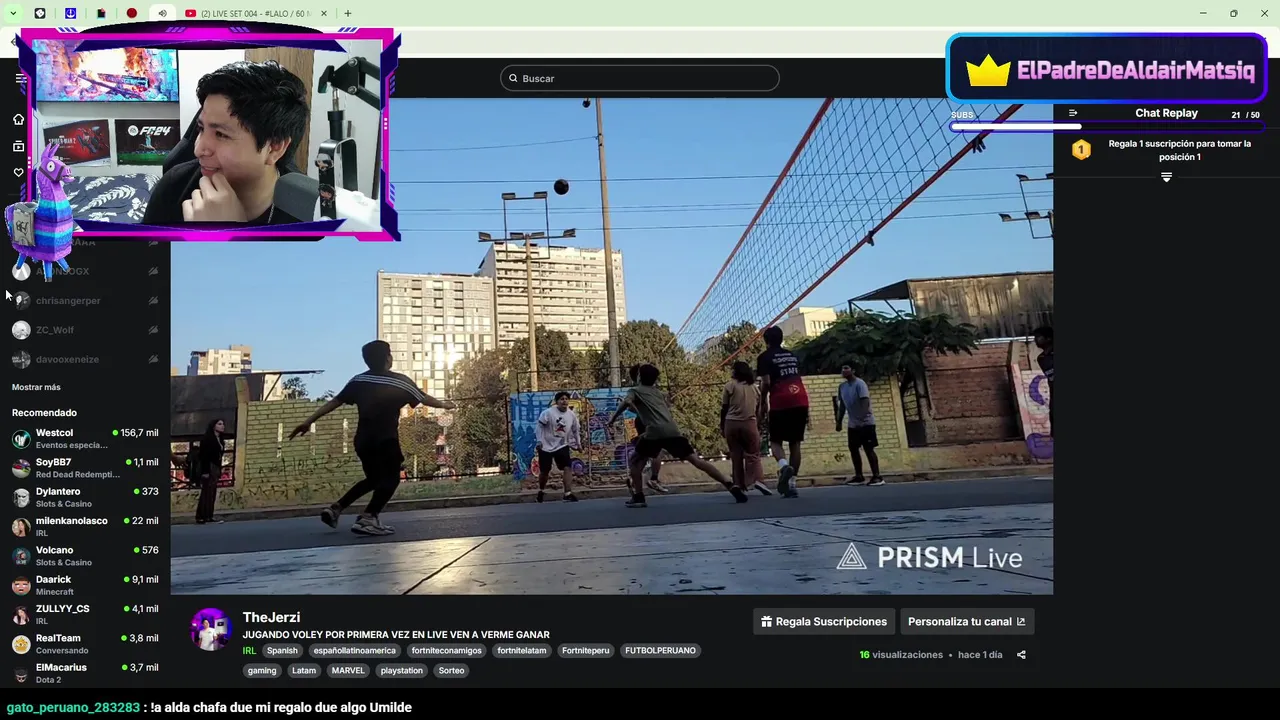1280x720 pixels.
Task: Switch to the blue download-icon pinned tab
Action: click(70, 13)
